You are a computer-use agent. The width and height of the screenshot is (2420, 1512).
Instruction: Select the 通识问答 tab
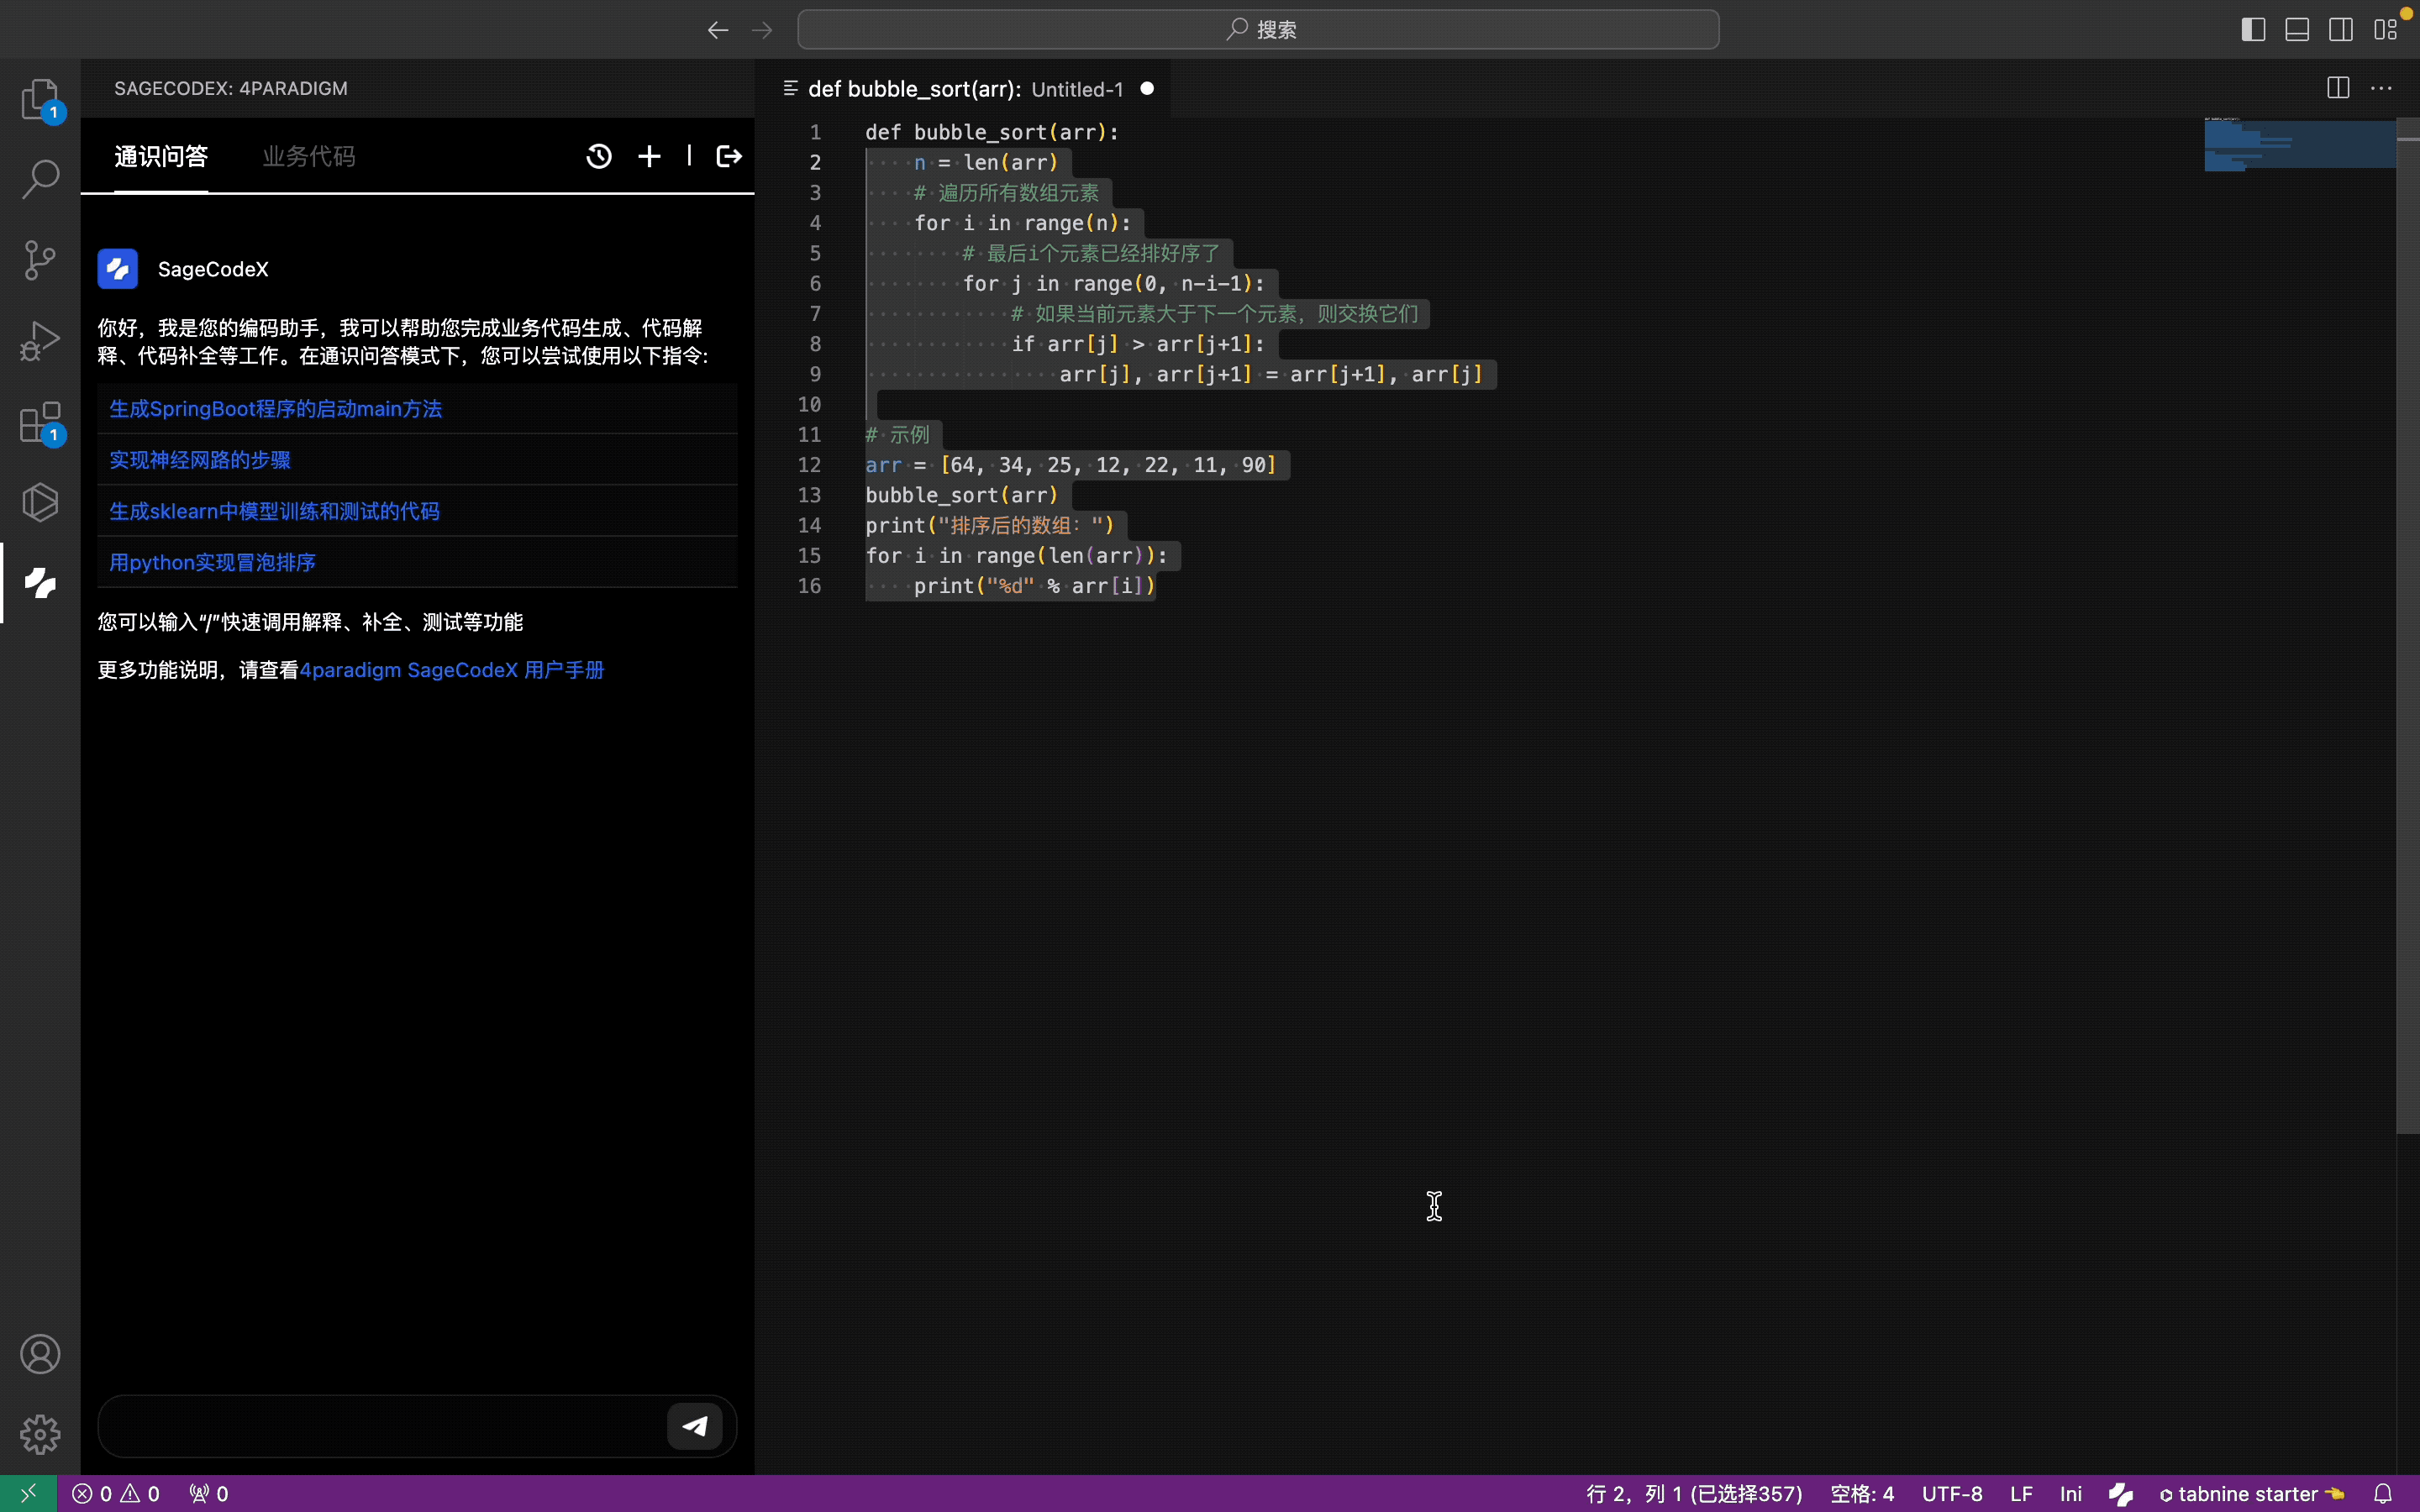click(161, 156)
